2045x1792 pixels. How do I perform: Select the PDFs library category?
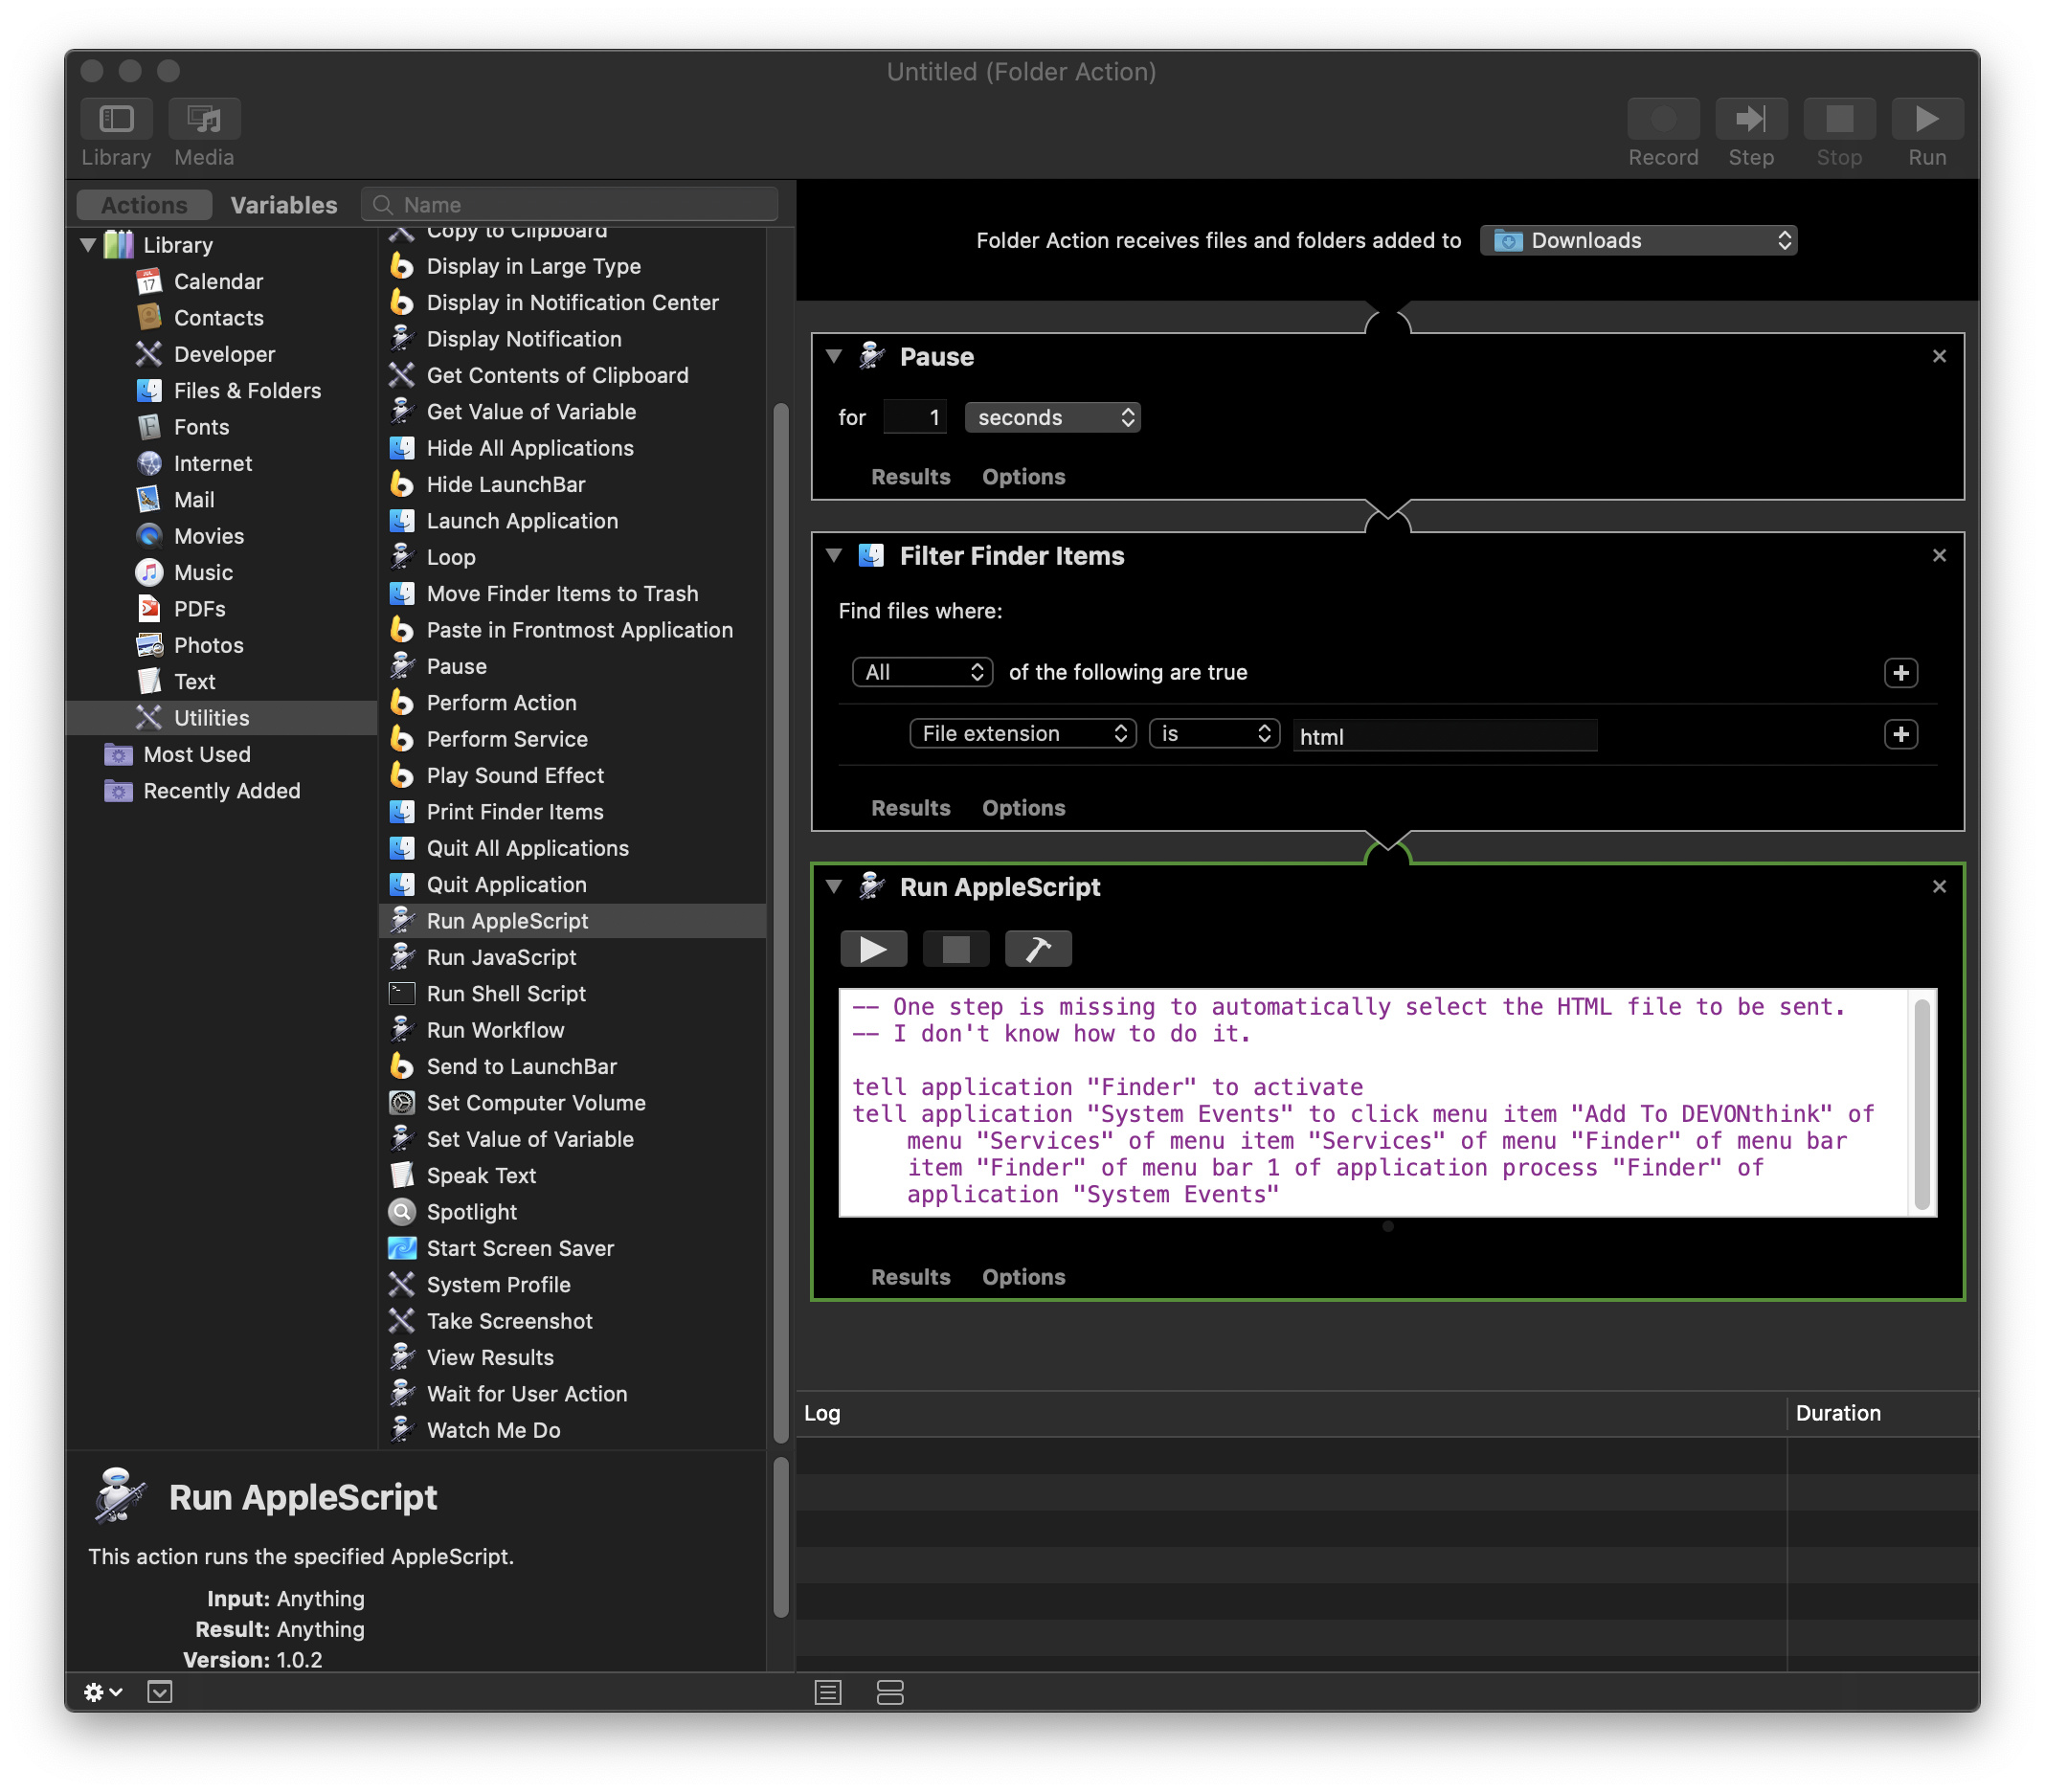click(199, 608)
